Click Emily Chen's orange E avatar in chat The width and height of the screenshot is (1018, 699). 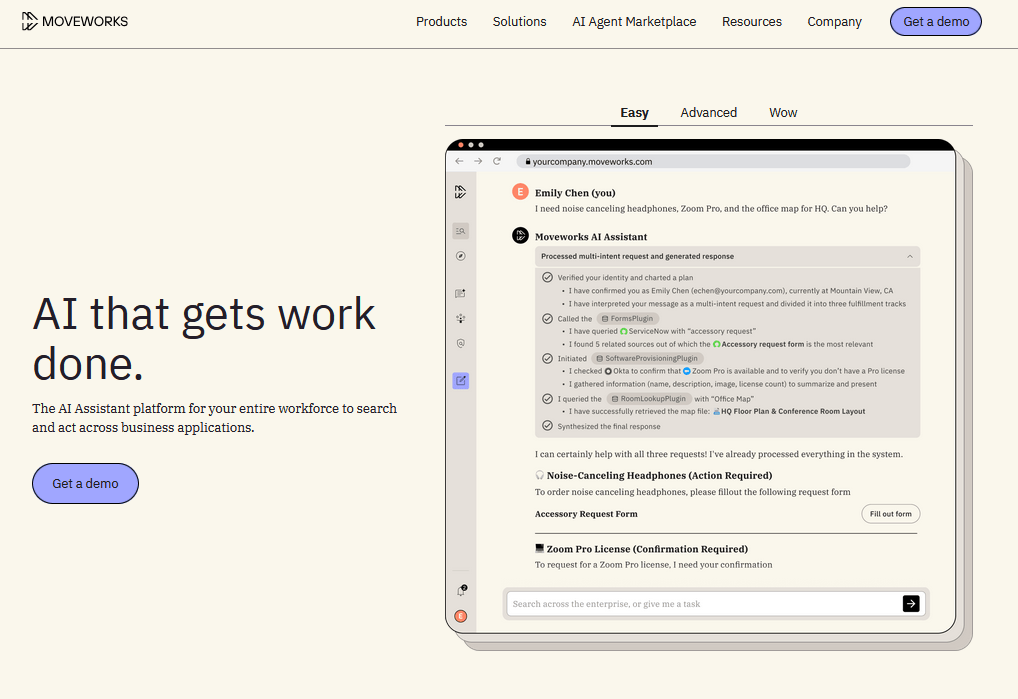tap(520, 191)
